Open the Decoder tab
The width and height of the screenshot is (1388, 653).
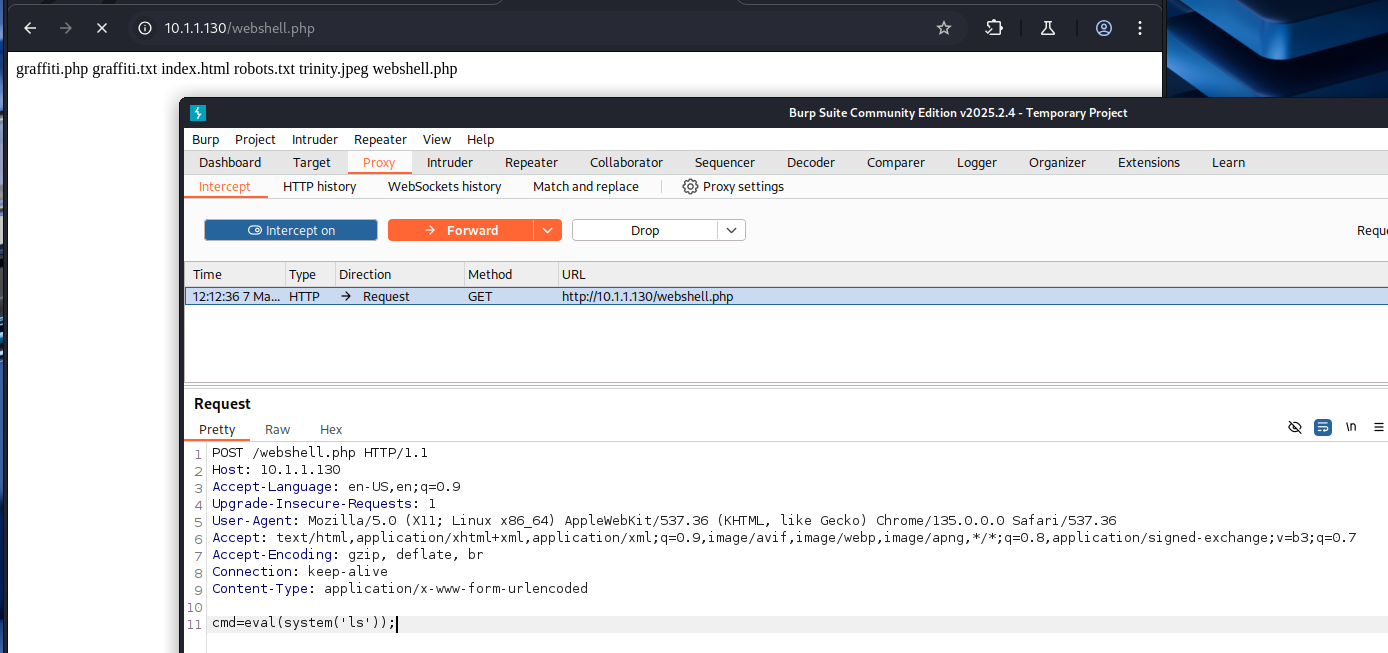point(811,162)
